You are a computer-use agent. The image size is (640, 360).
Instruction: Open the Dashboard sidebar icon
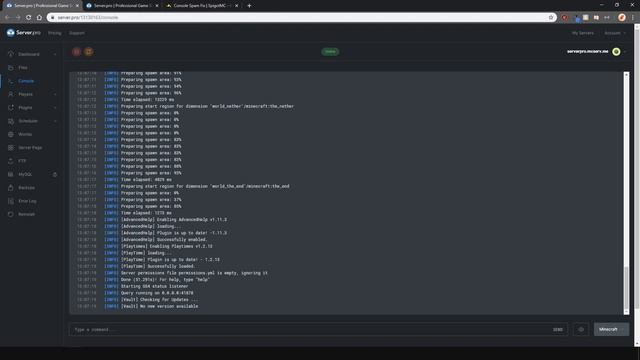pos(11,54)
